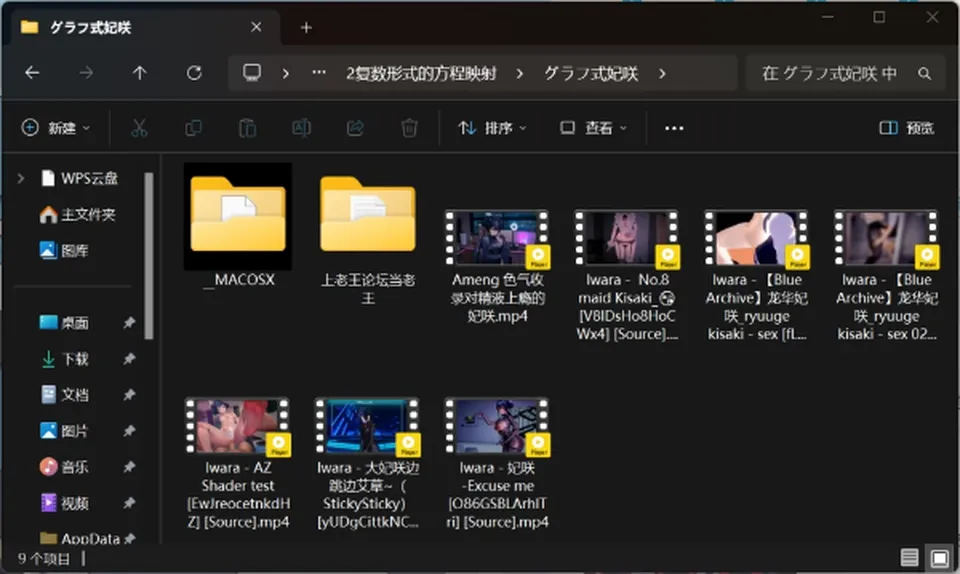
Task: Open 音乐 in the sidebar
Action: (x=64, y=467)
